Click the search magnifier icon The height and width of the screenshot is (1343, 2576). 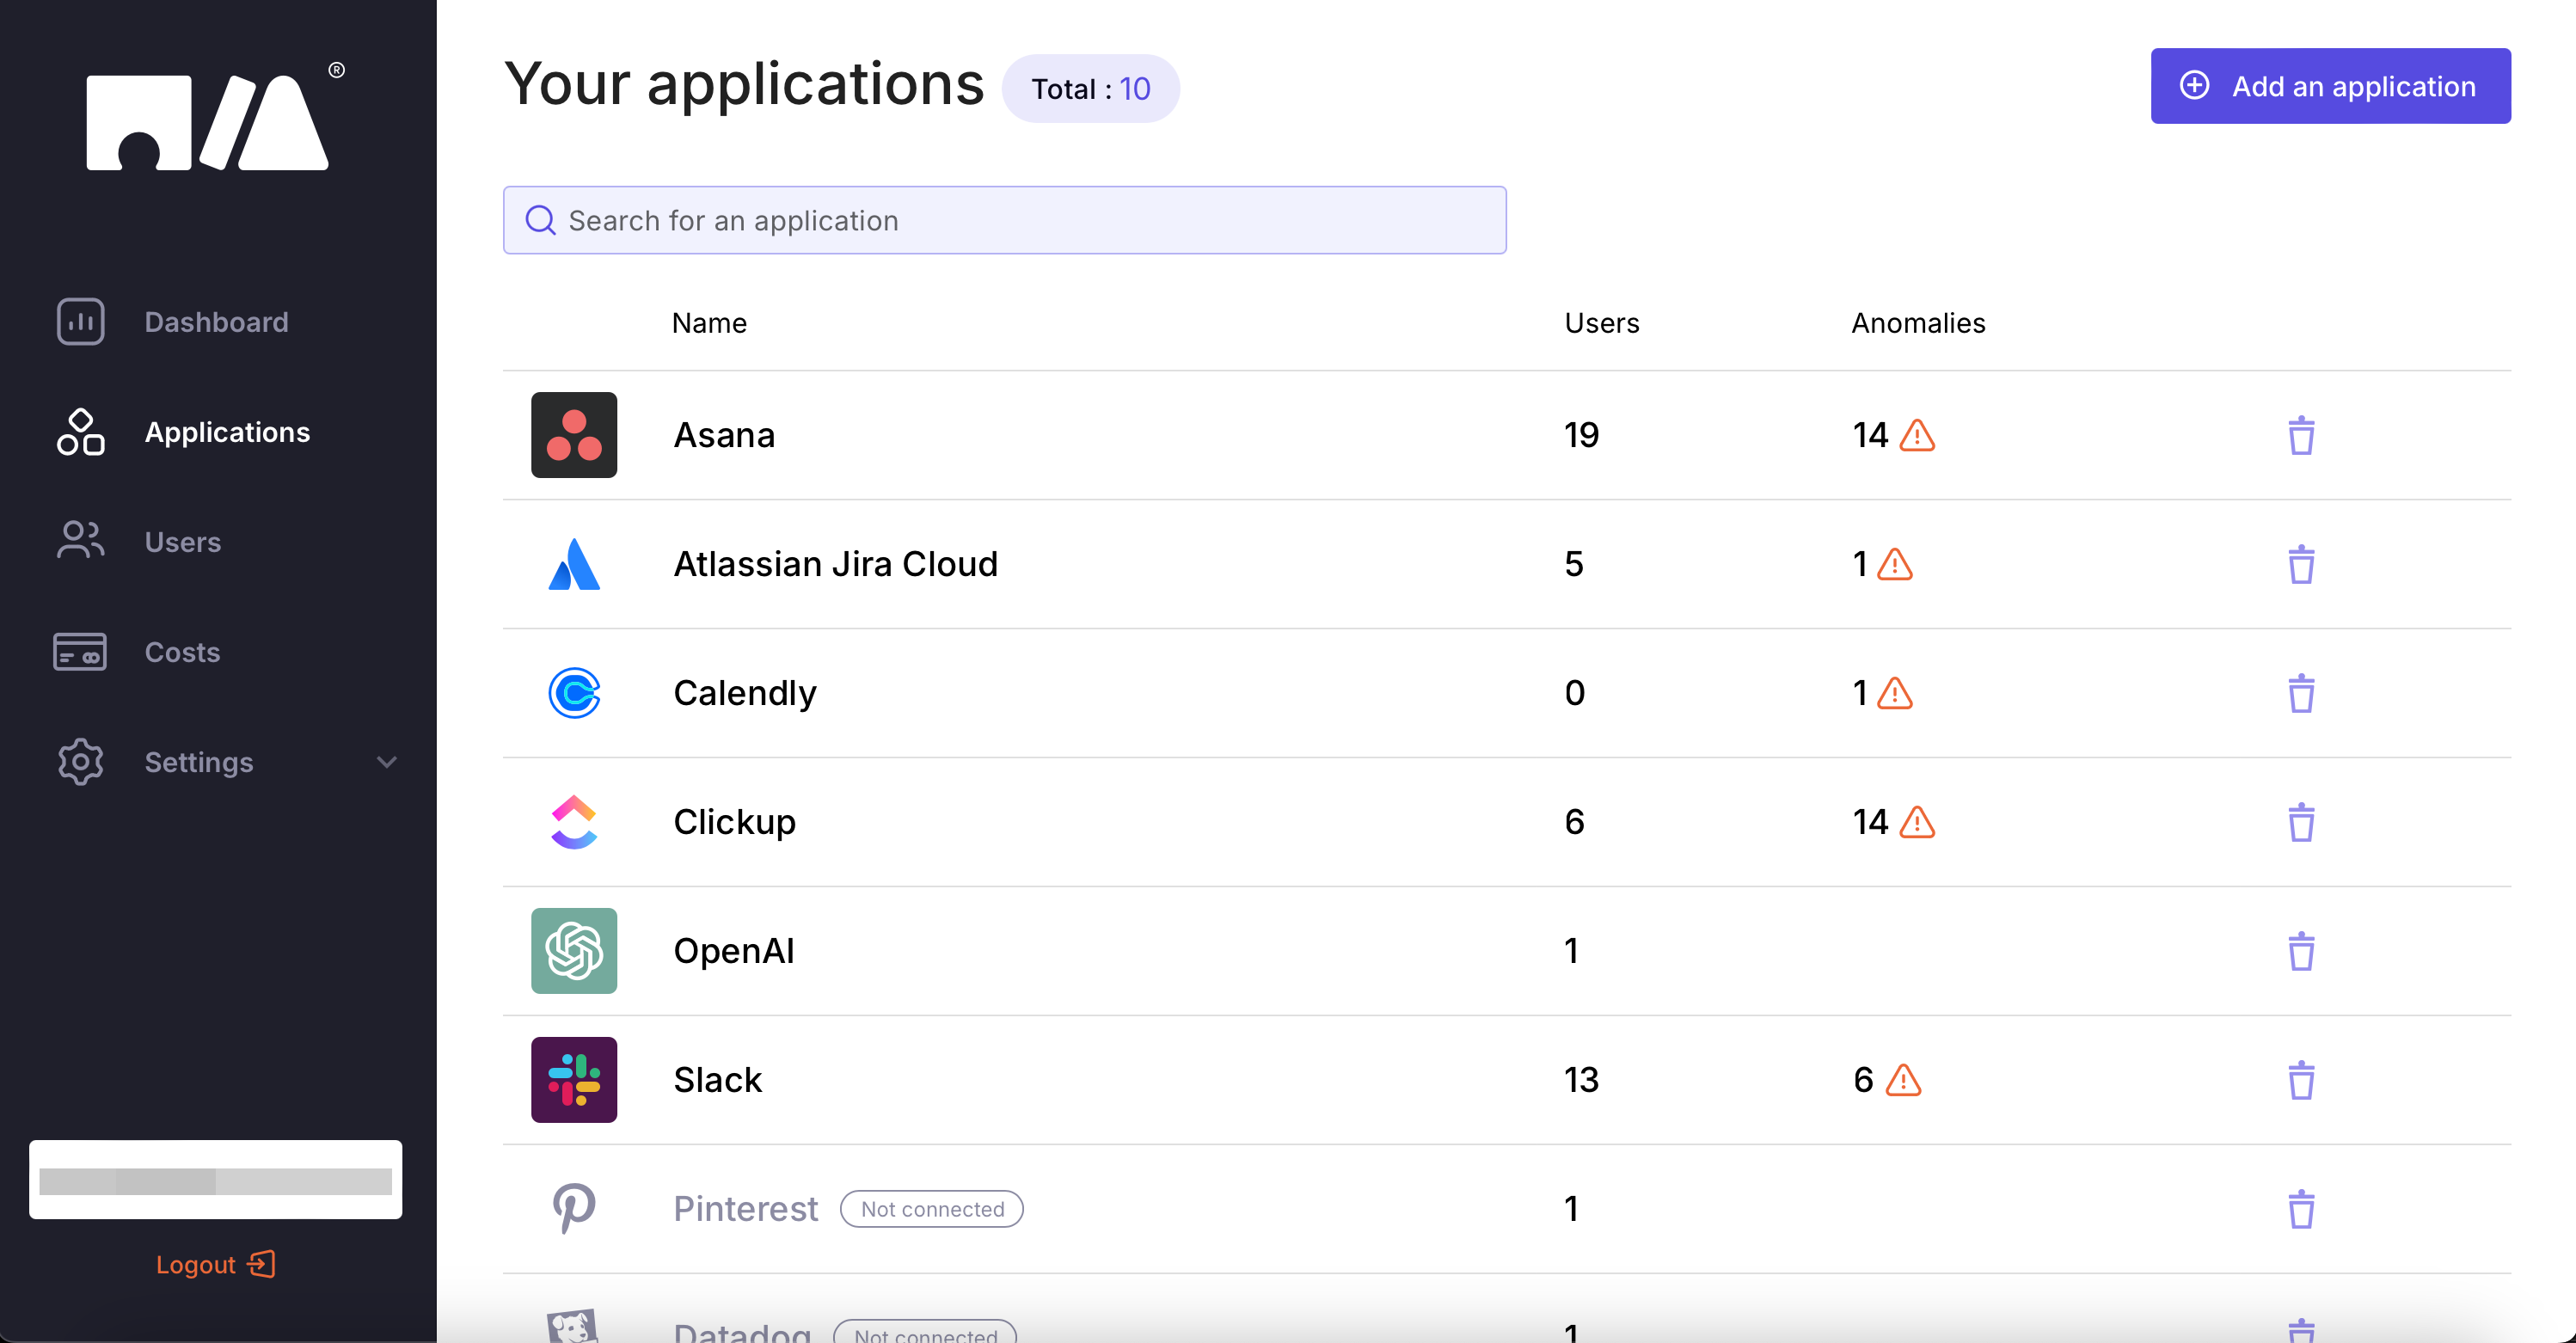(x=540, y=220)
